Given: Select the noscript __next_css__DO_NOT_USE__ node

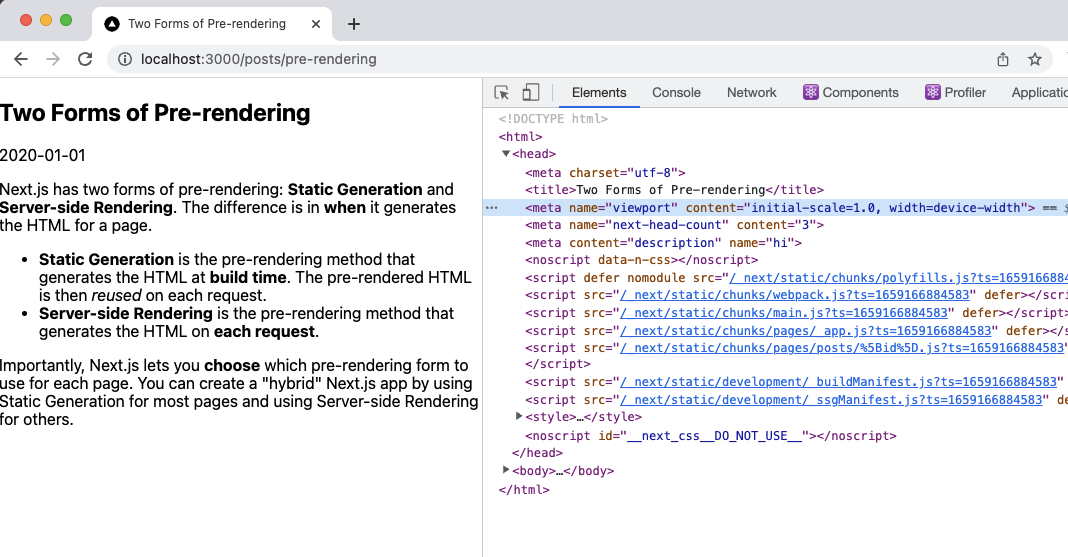Looking at the screenshot, I should 710,436.
